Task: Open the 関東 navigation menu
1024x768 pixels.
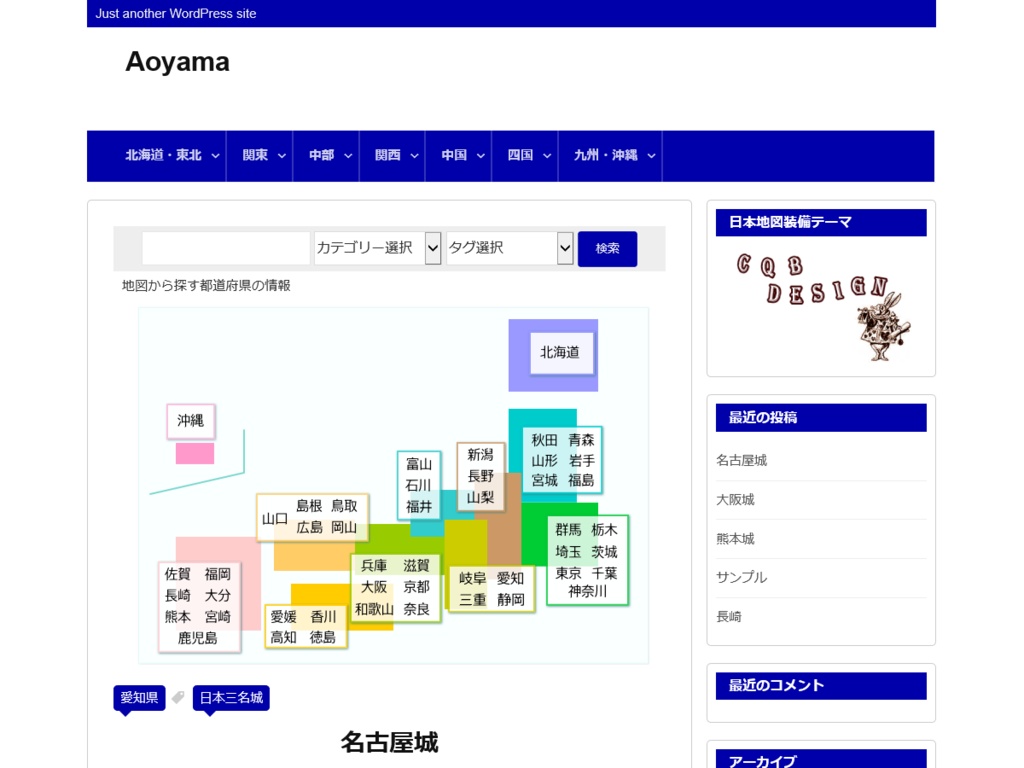Action: (253, 156)
